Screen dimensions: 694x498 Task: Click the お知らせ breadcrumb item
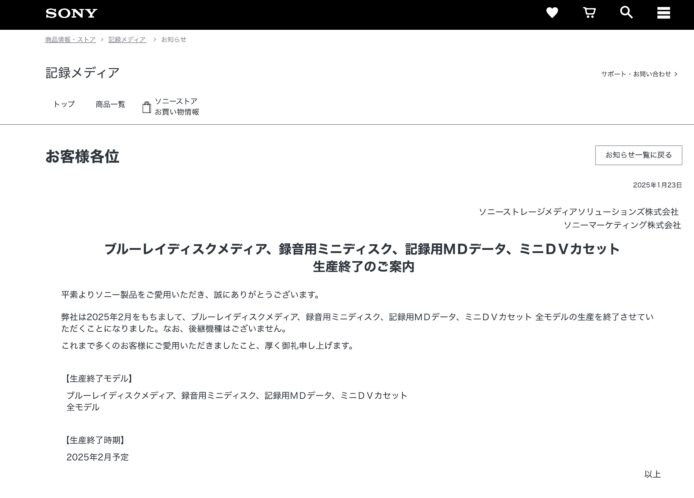point(173,40)
